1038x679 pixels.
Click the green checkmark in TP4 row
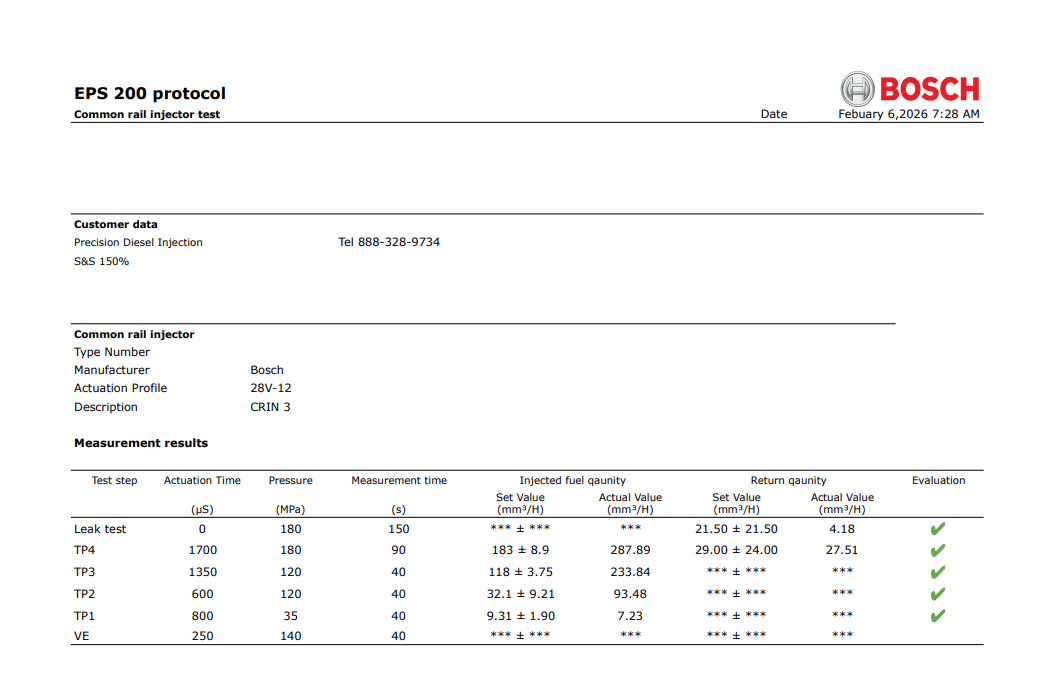[937, 551]
